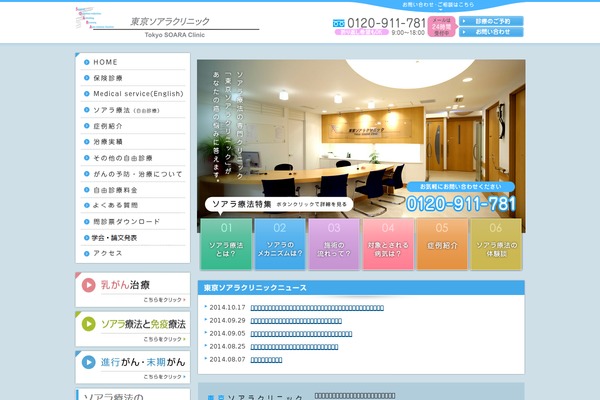
Task: Open the ソアラ療法と免疫療法 banner
Action: (133, 329)
